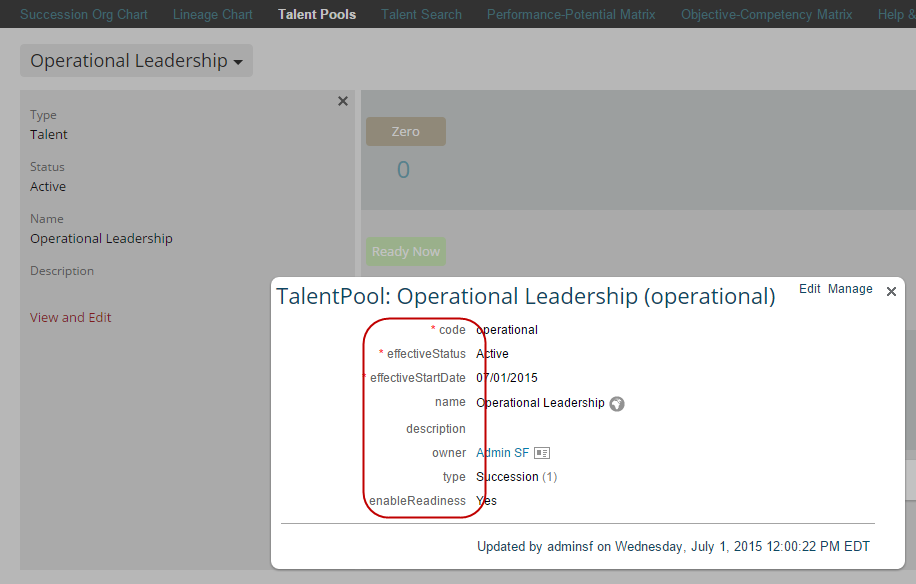This screenshot has height=584, width=916.
Task: Click the 'Updated by adminsf' timestamp text
Action: (673, 547)
